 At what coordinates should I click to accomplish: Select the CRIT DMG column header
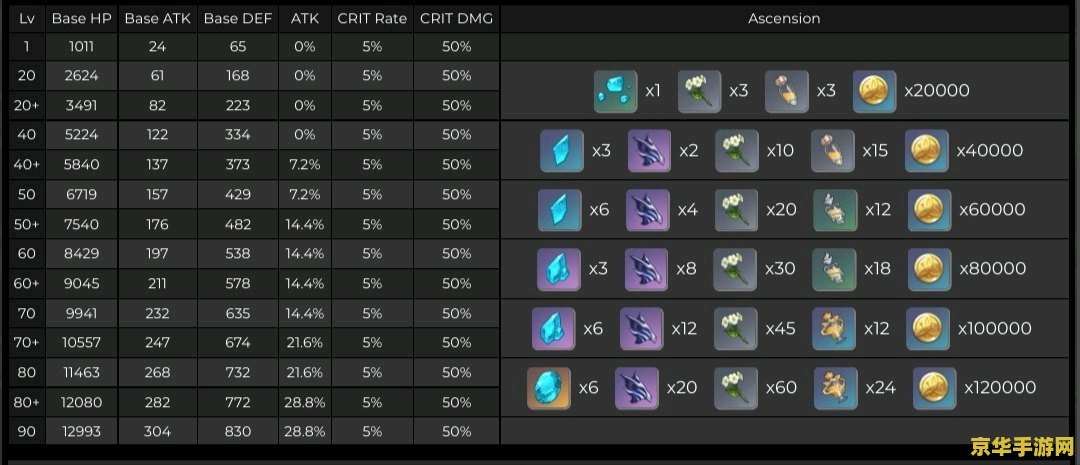pyautogui.click(x=457, y=19)
